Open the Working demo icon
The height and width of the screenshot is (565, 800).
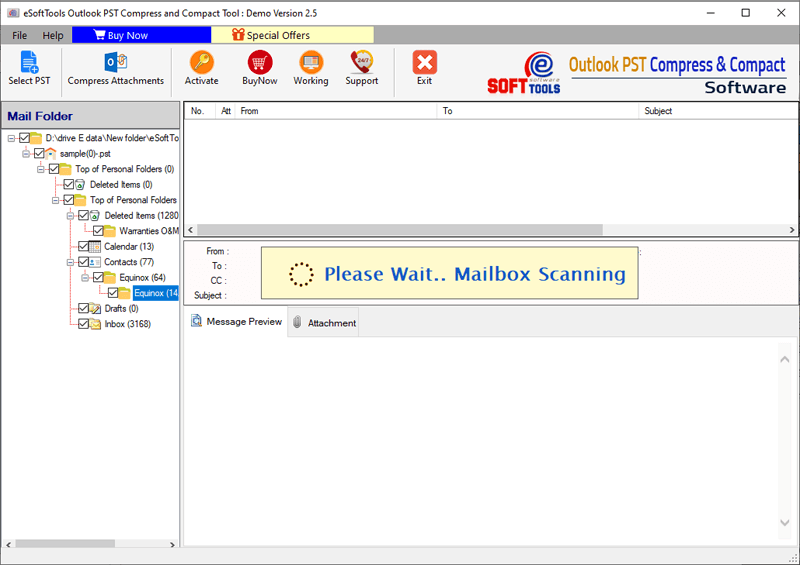[311, 62]
